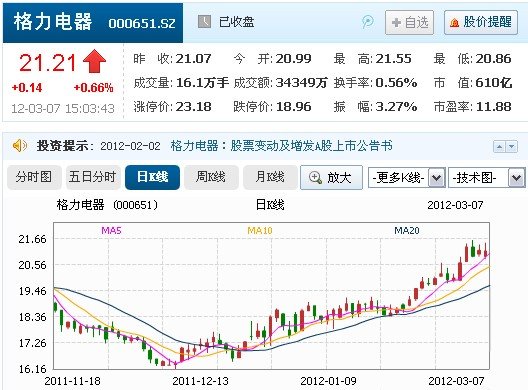
Task: Click the red up-arrow price indicator
Action: (x=94, y=61)
